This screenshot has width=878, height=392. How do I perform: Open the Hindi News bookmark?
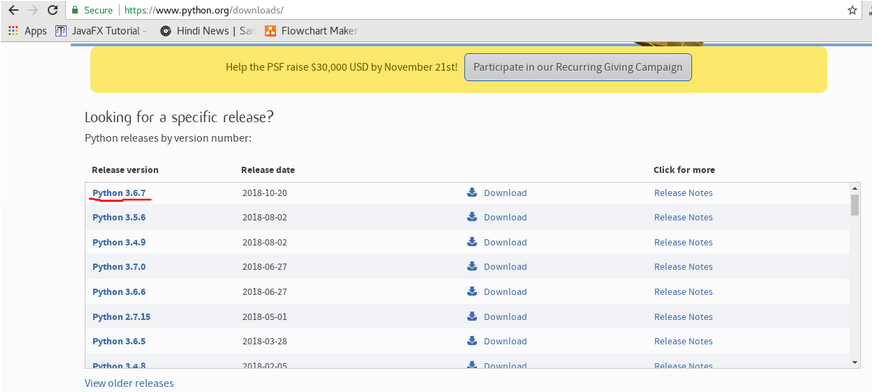coord(208,31)
